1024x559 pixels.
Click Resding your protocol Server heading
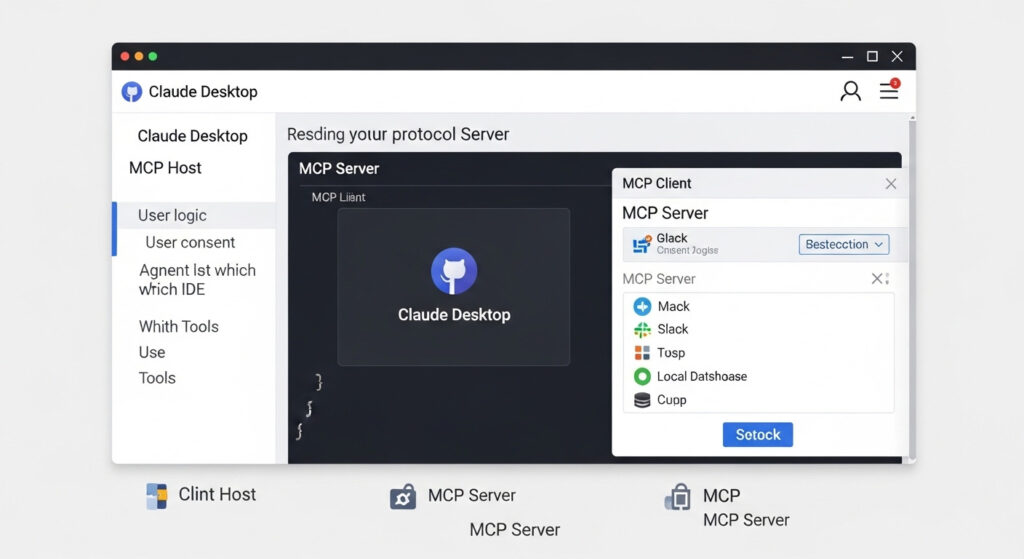pyautogui.click(x=398, y=135)
